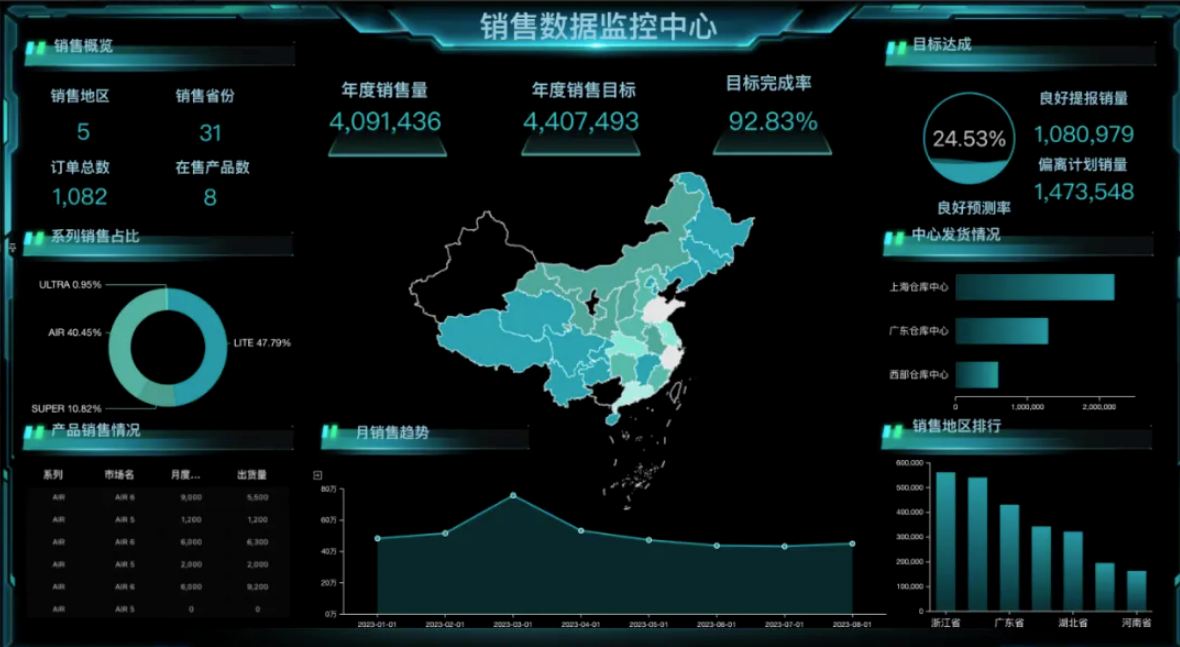Click the 浙江省 x-axis label
Image resolution: width=1180 pixels, height=647 pixels.
click(945, 623)
